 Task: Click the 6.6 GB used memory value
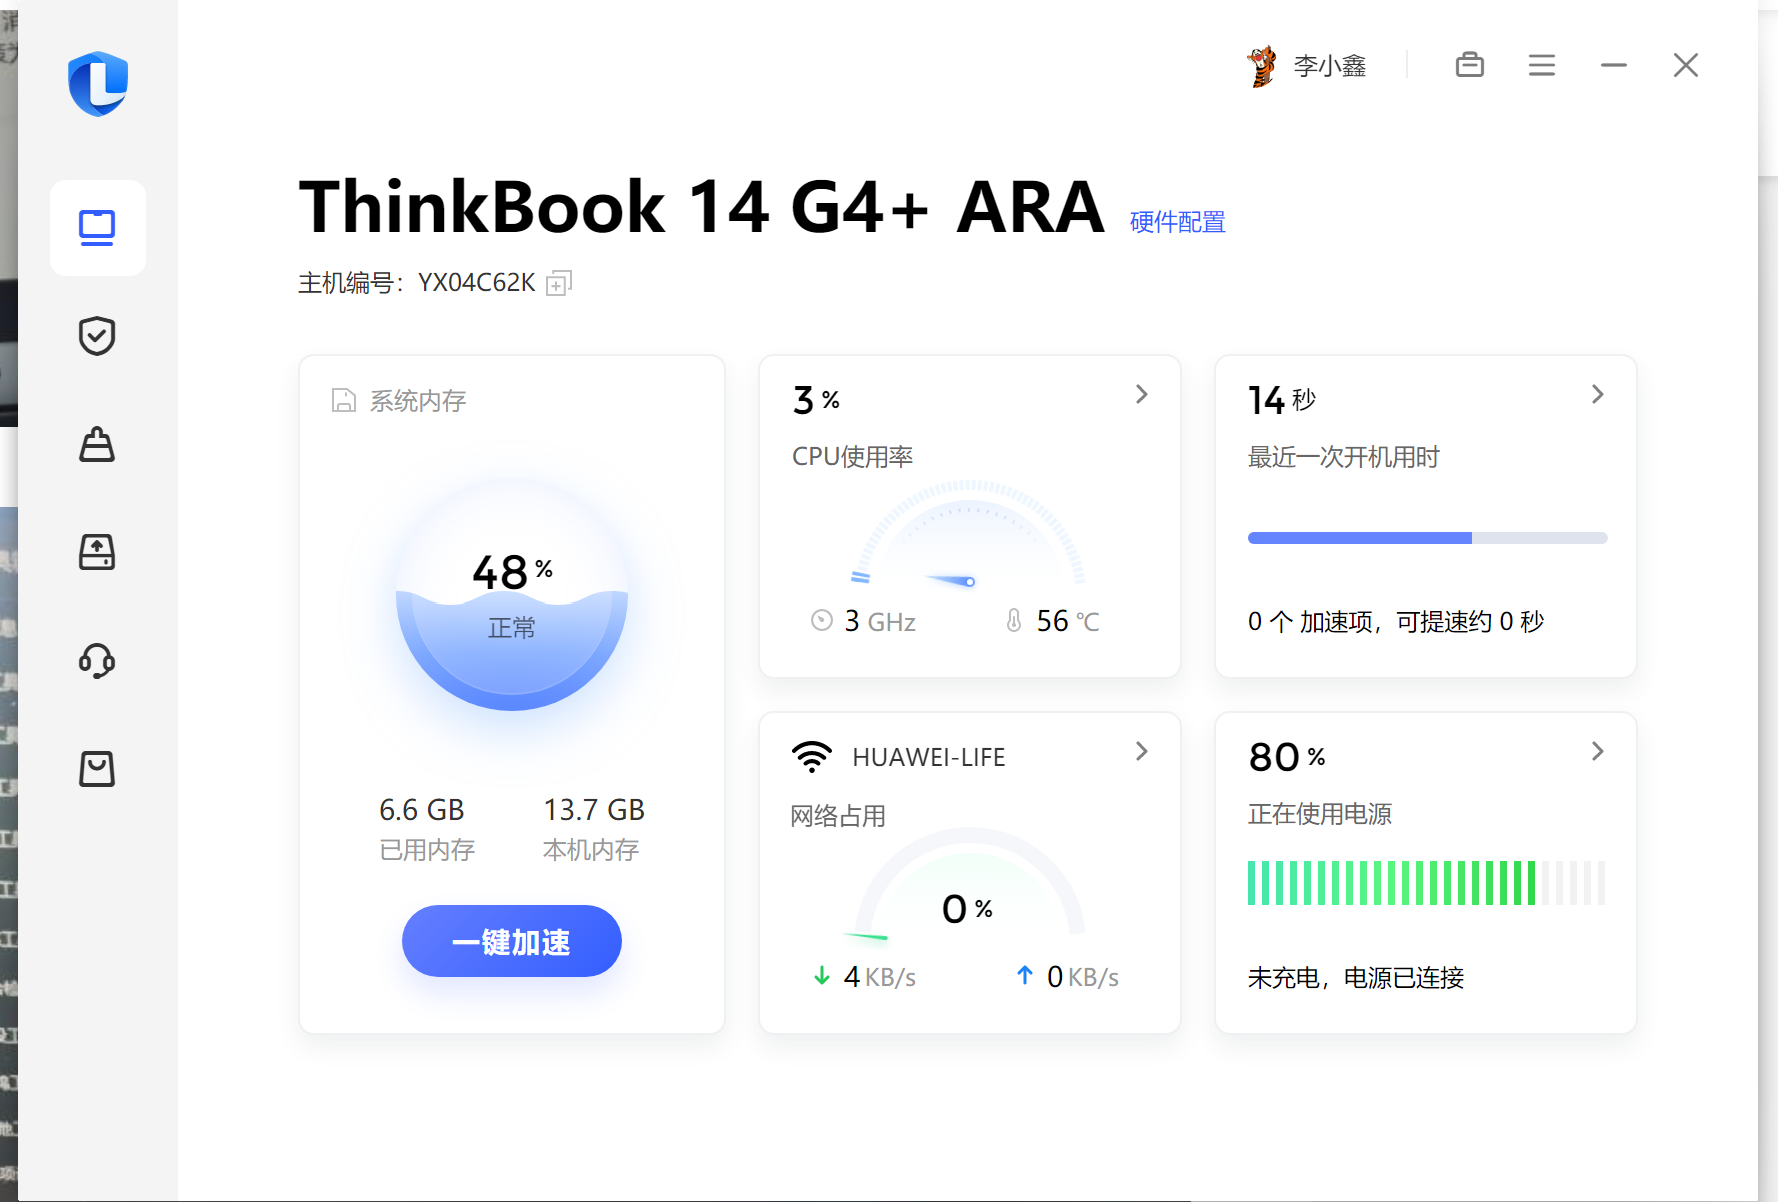[421, 809]
